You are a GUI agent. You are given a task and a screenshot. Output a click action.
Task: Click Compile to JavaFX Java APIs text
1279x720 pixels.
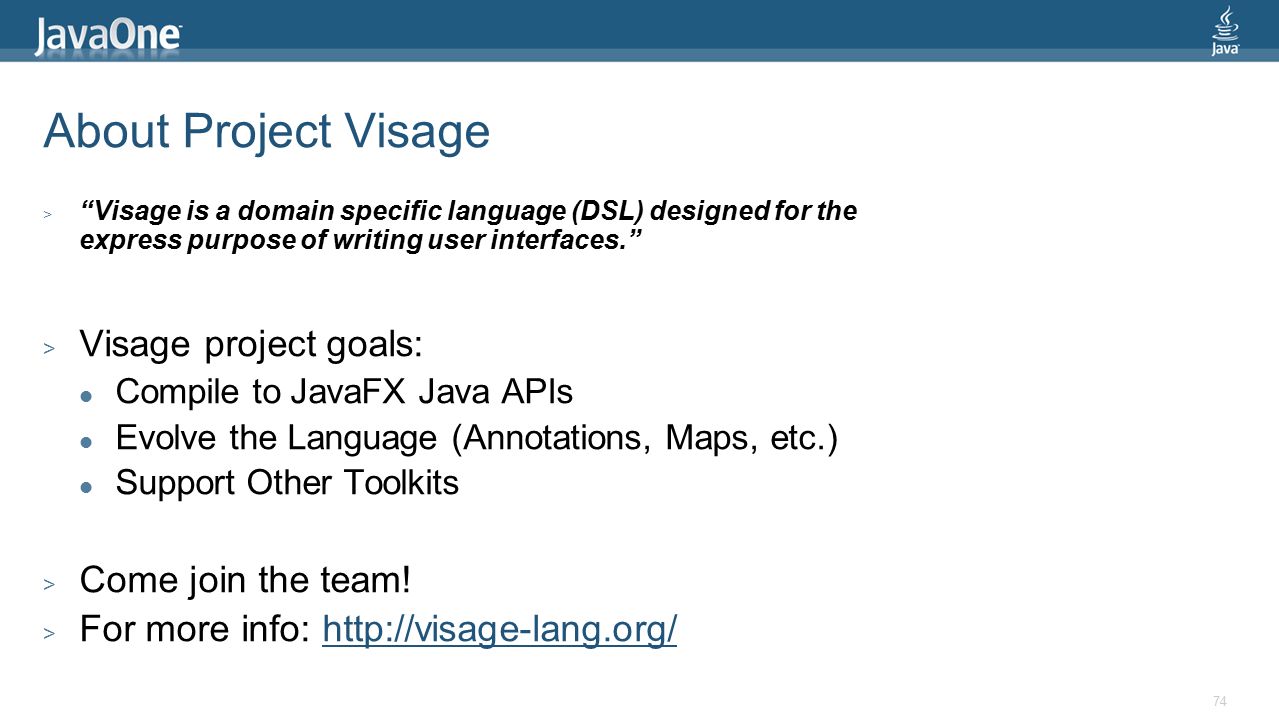tap(344, 391)
